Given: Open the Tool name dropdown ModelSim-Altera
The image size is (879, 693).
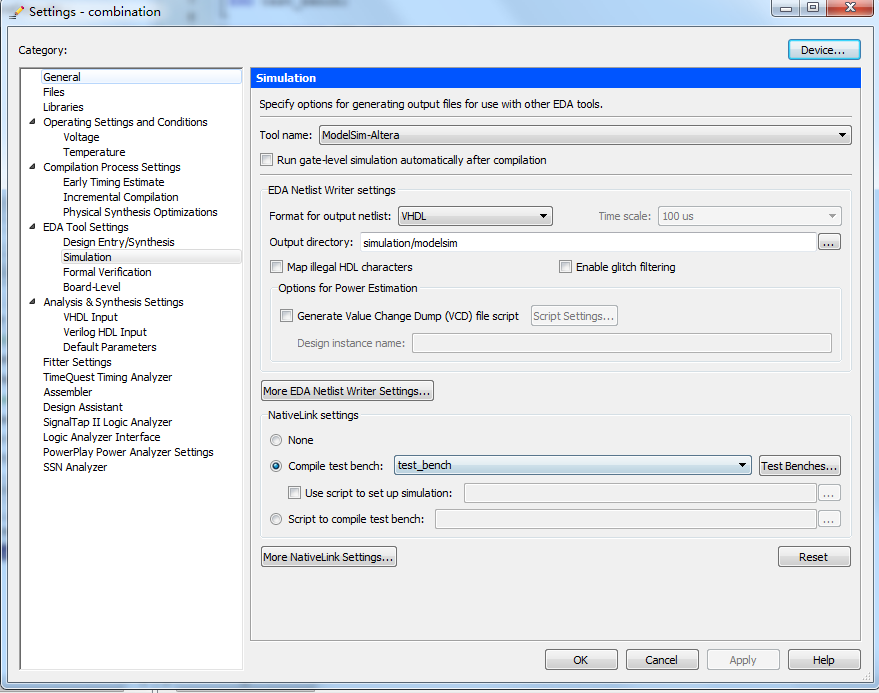Looking at the screenshot, I should point(585,135).
